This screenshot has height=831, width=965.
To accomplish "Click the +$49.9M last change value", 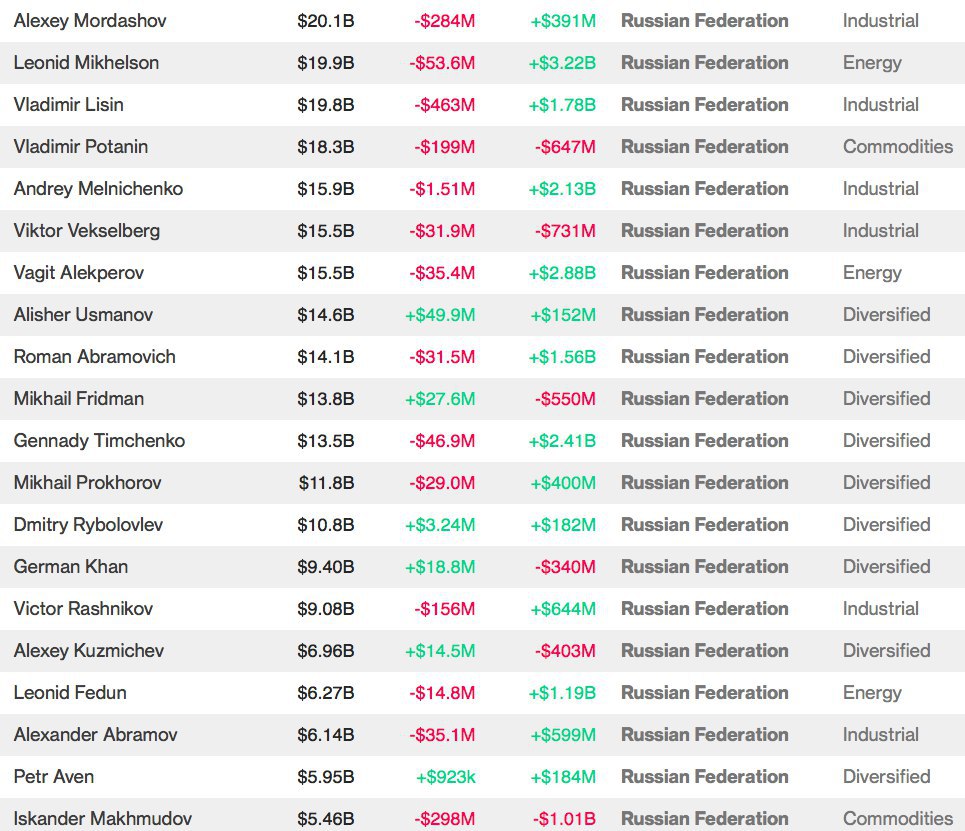I will [440, 315].
